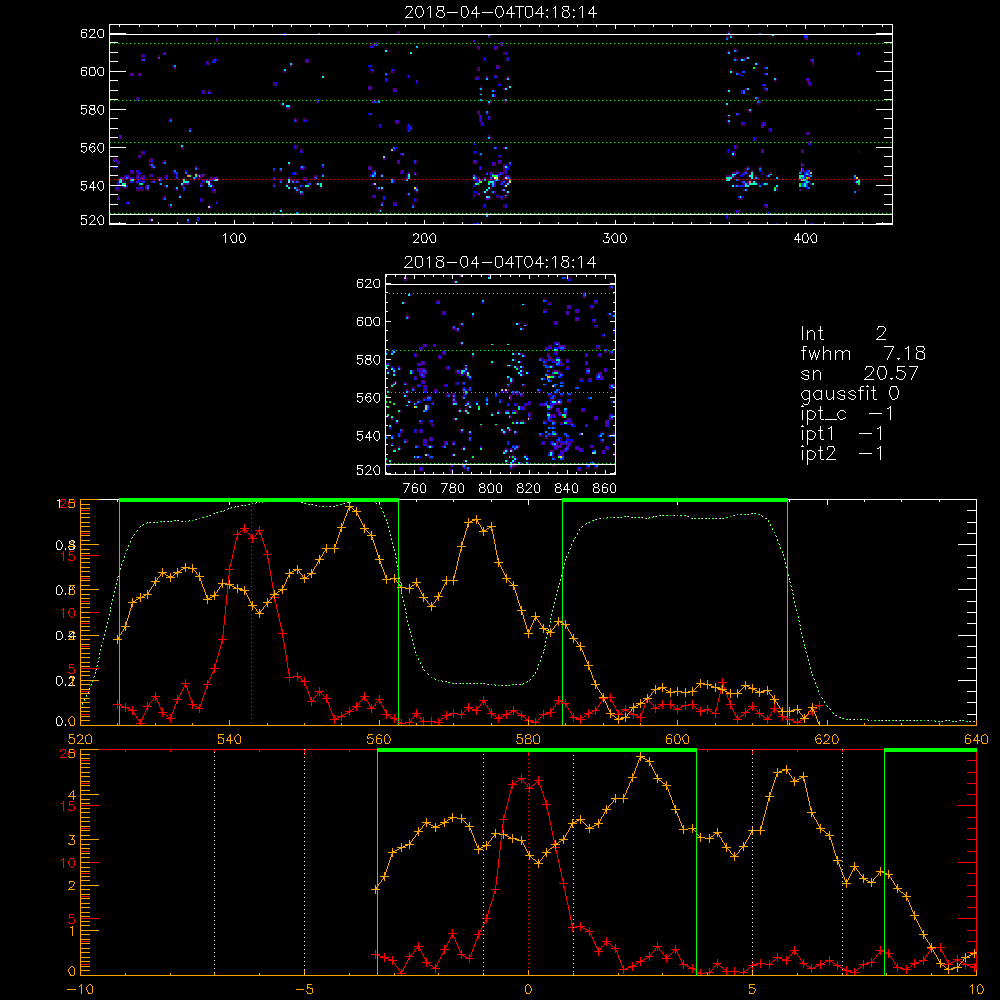Click the middle plot title 2018-04-04T04:18:14
This screenshot has width=1000, height=1000.
click(x=500, y=262)
